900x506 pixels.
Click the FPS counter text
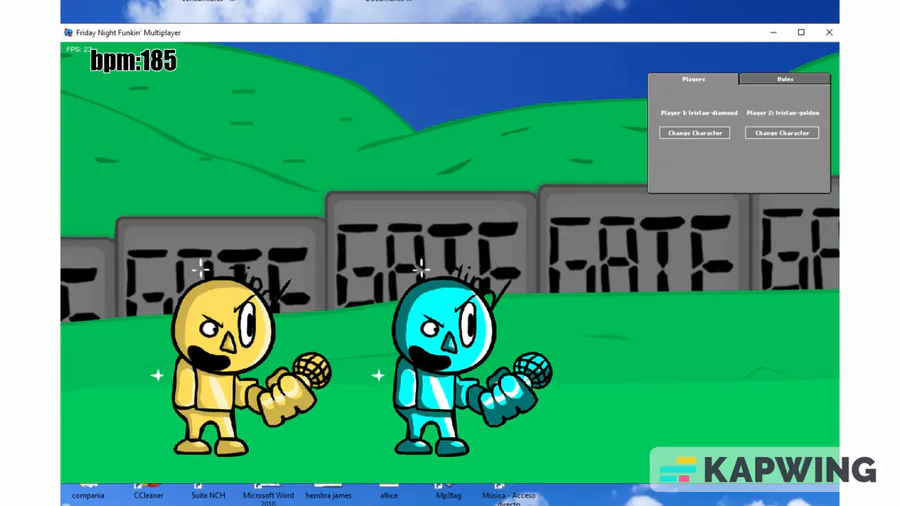coord(79,49)
